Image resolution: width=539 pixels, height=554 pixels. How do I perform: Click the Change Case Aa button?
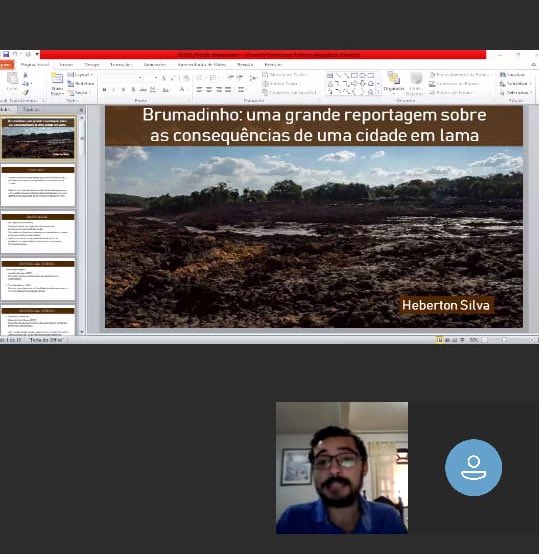166,90
